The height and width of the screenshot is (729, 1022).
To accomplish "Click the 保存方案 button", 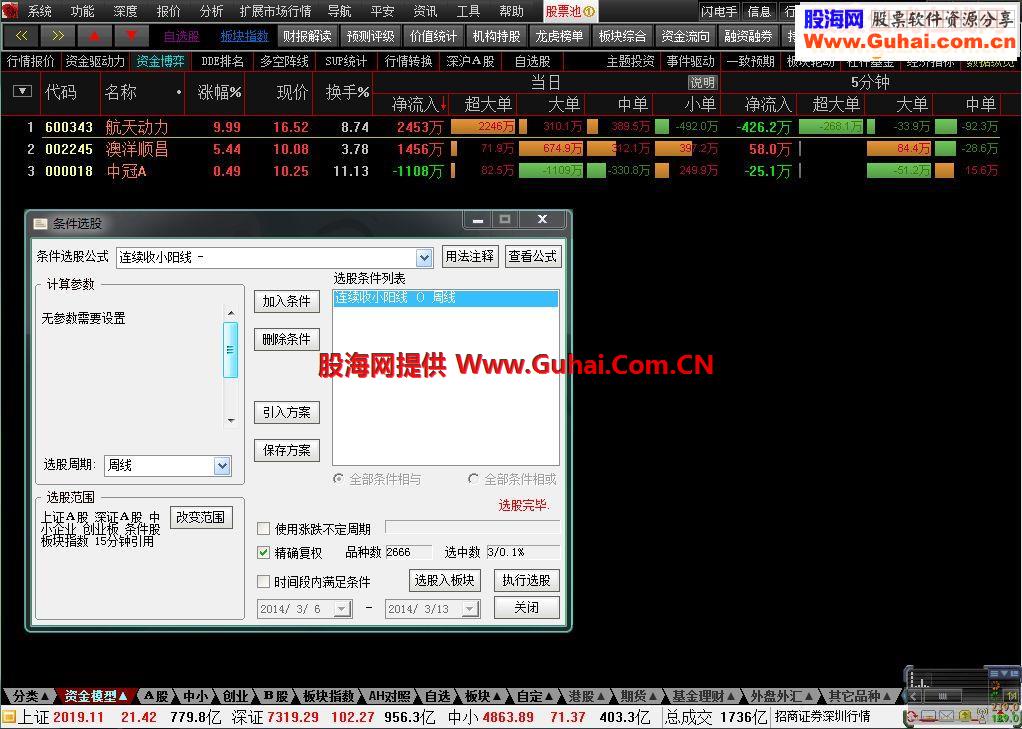I will pyautogui.click(x=287, y=450).
